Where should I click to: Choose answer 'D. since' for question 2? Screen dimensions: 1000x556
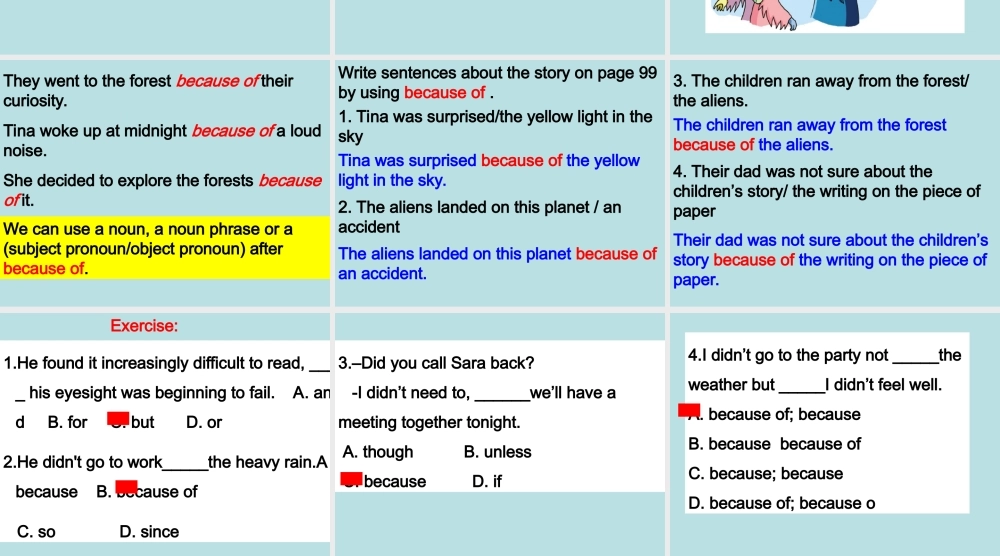(x=149, y=532)
